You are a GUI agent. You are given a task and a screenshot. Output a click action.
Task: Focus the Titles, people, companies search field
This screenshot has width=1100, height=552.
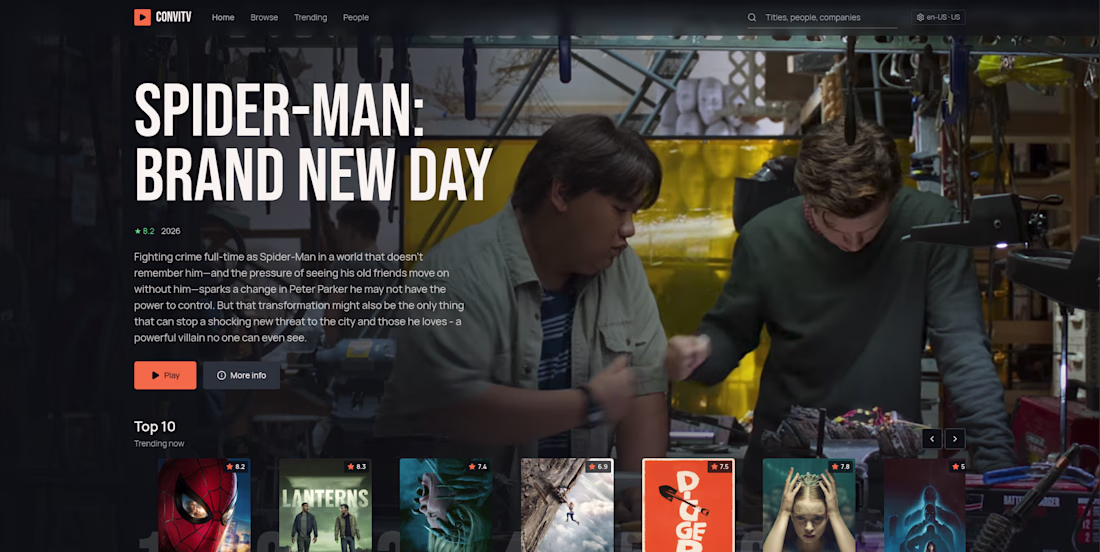(822, 18)
